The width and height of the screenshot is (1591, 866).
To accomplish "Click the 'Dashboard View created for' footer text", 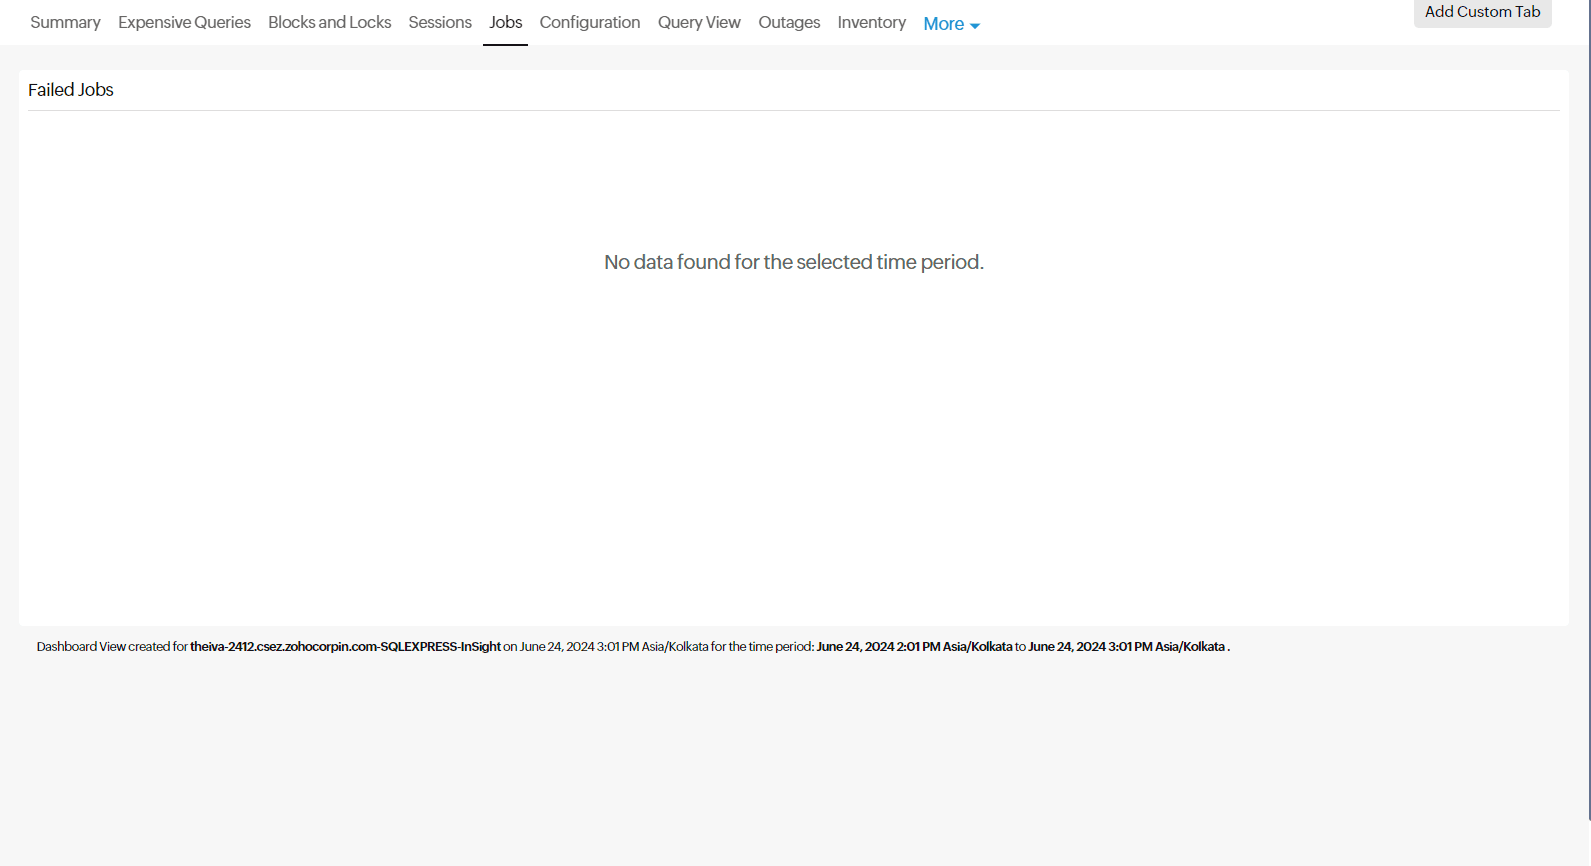I will coord(112,647).
